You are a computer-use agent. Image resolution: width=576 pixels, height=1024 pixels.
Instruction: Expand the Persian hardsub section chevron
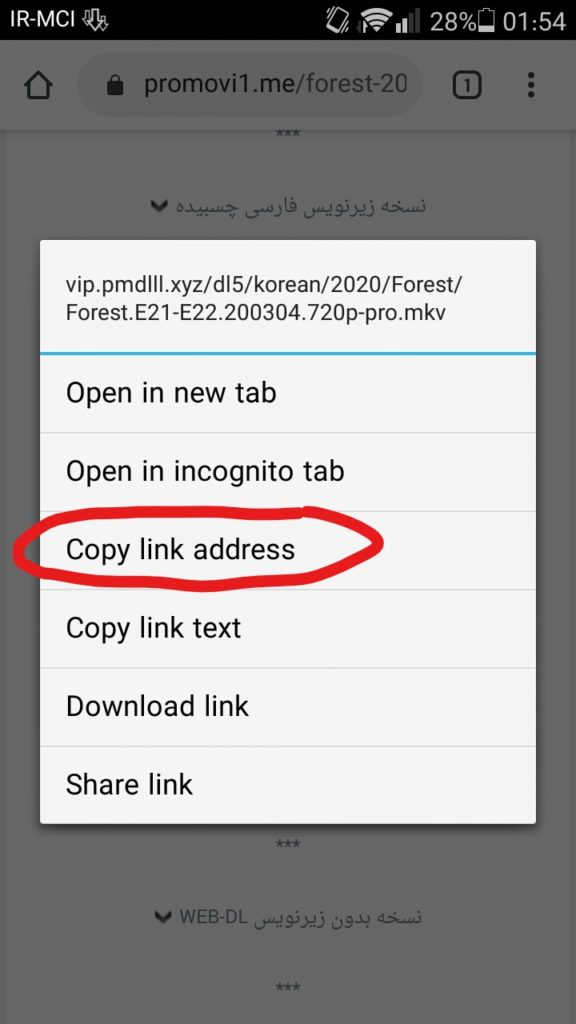click(157, 206)
